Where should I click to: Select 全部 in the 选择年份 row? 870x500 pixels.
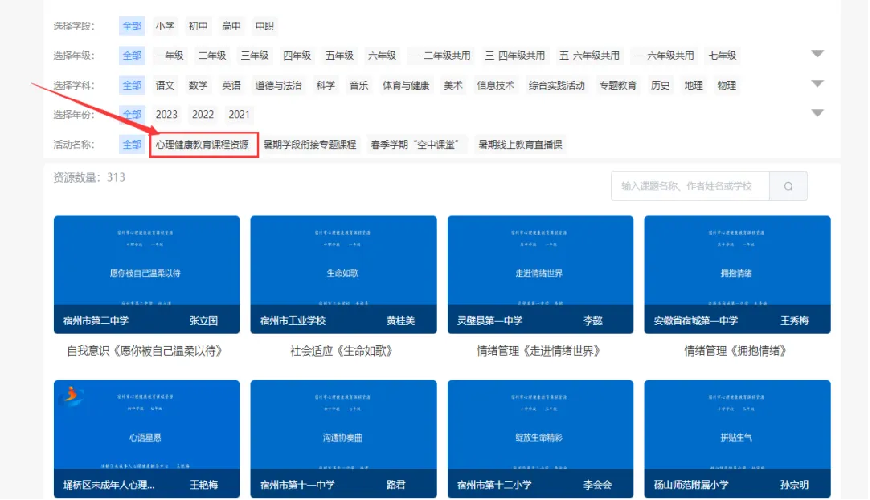pyautogui.click(x=132, y=114)
